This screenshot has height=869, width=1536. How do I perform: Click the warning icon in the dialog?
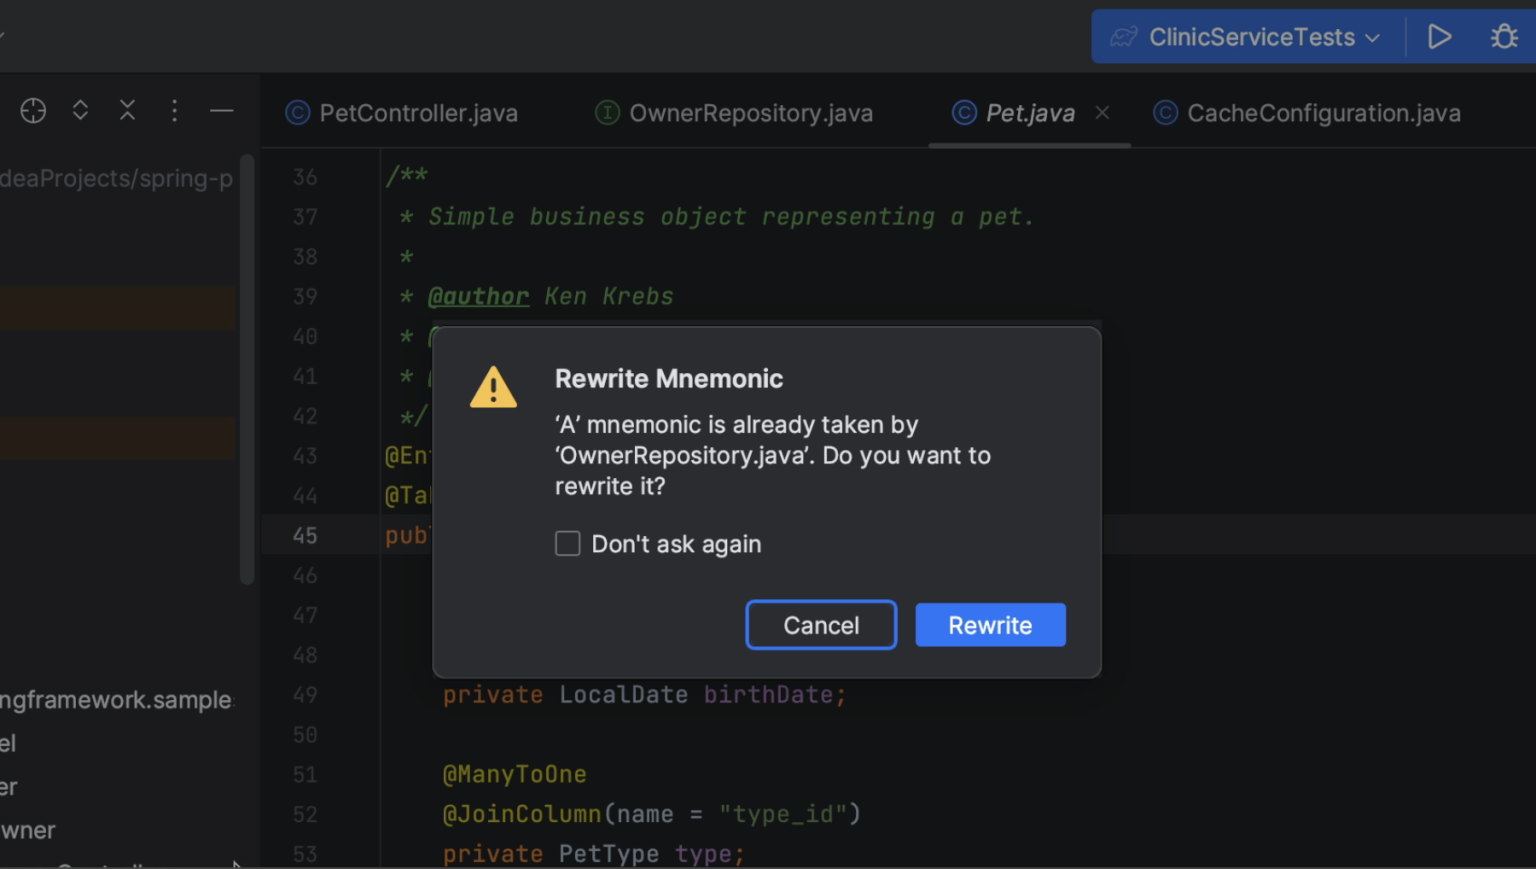click(492, 386)
